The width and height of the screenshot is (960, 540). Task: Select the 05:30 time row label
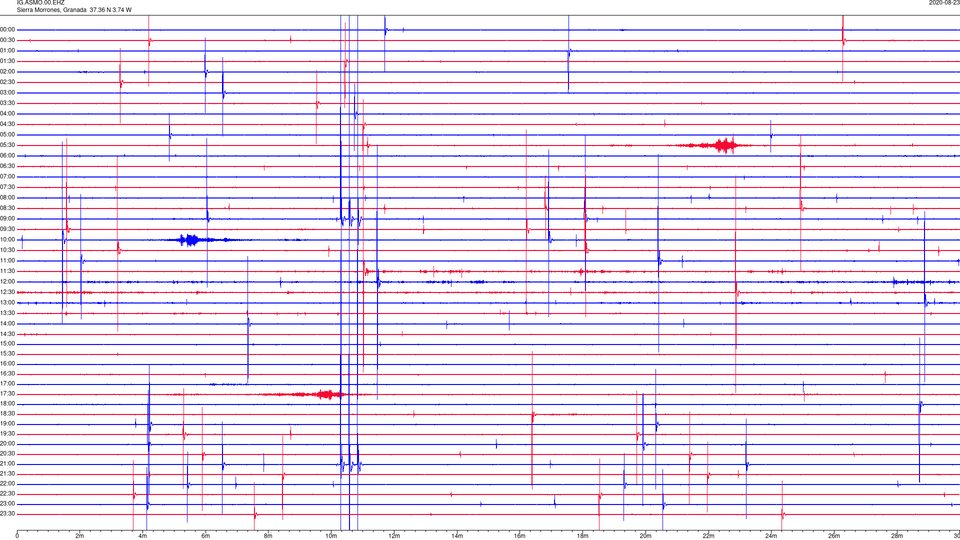tap(8, 145)
